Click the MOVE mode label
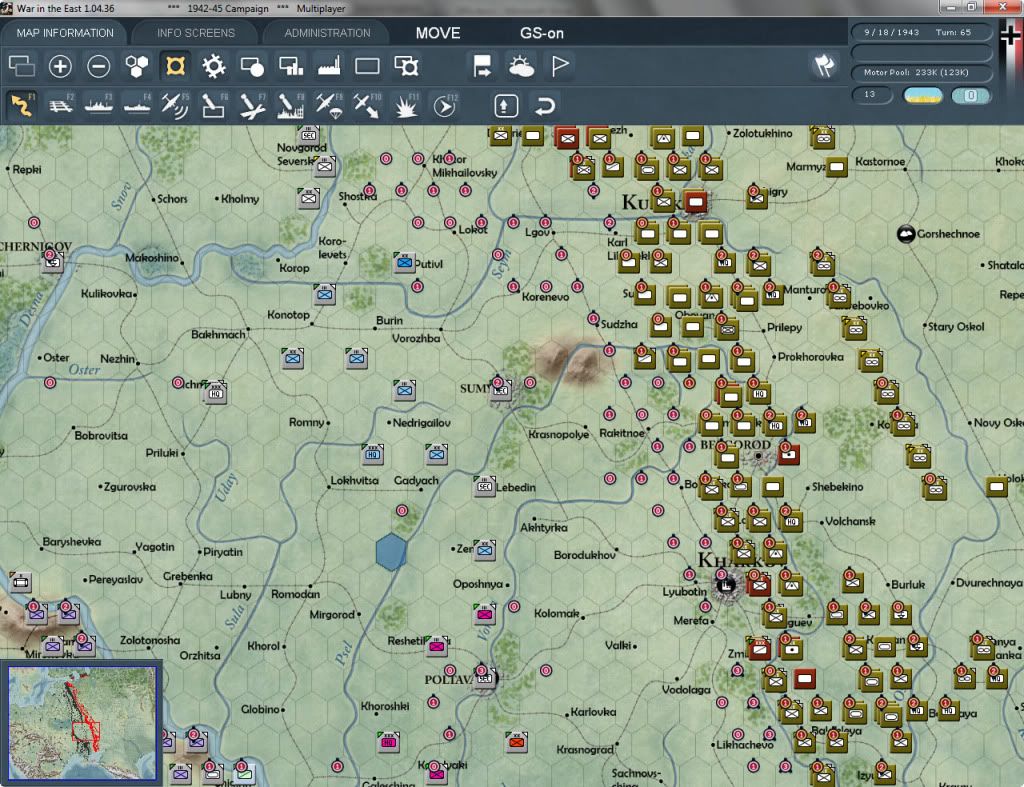This screenshot has width=1024, height=787. tap(438, 33)
